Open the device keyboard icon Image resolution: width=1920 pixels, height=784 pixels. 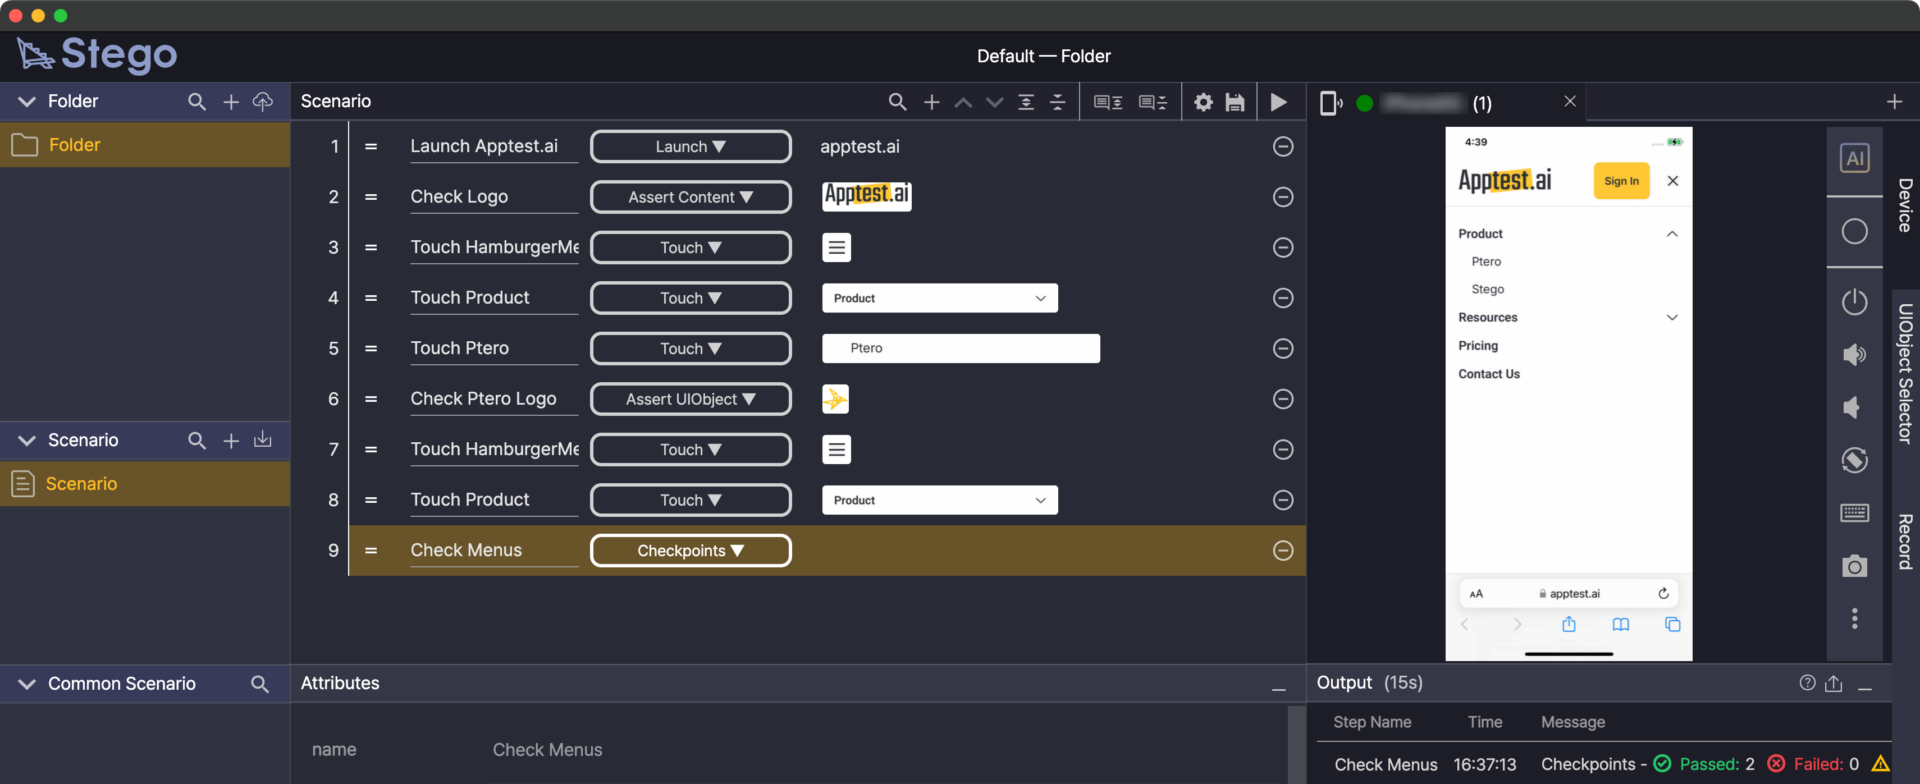1854,513
